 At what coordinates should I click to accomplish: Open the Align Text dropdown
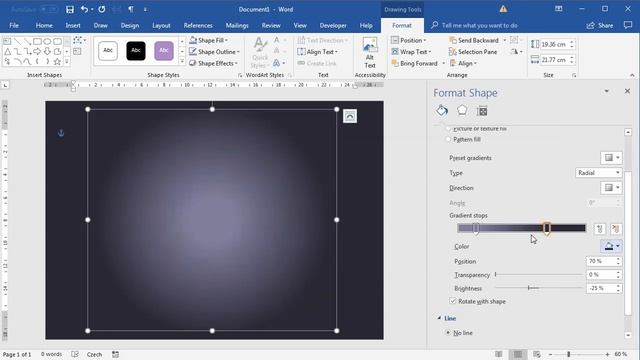point(318,52)
